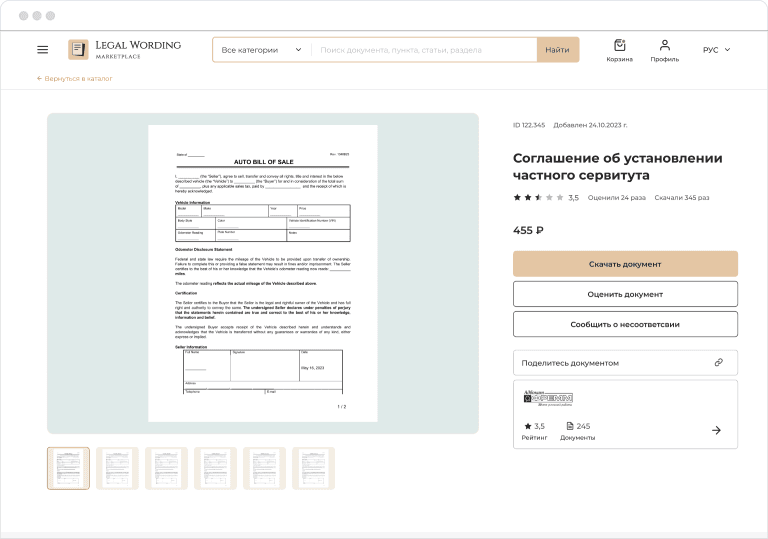Click the Оценить документ button
768x539 pixels.
tap(625, 294)
